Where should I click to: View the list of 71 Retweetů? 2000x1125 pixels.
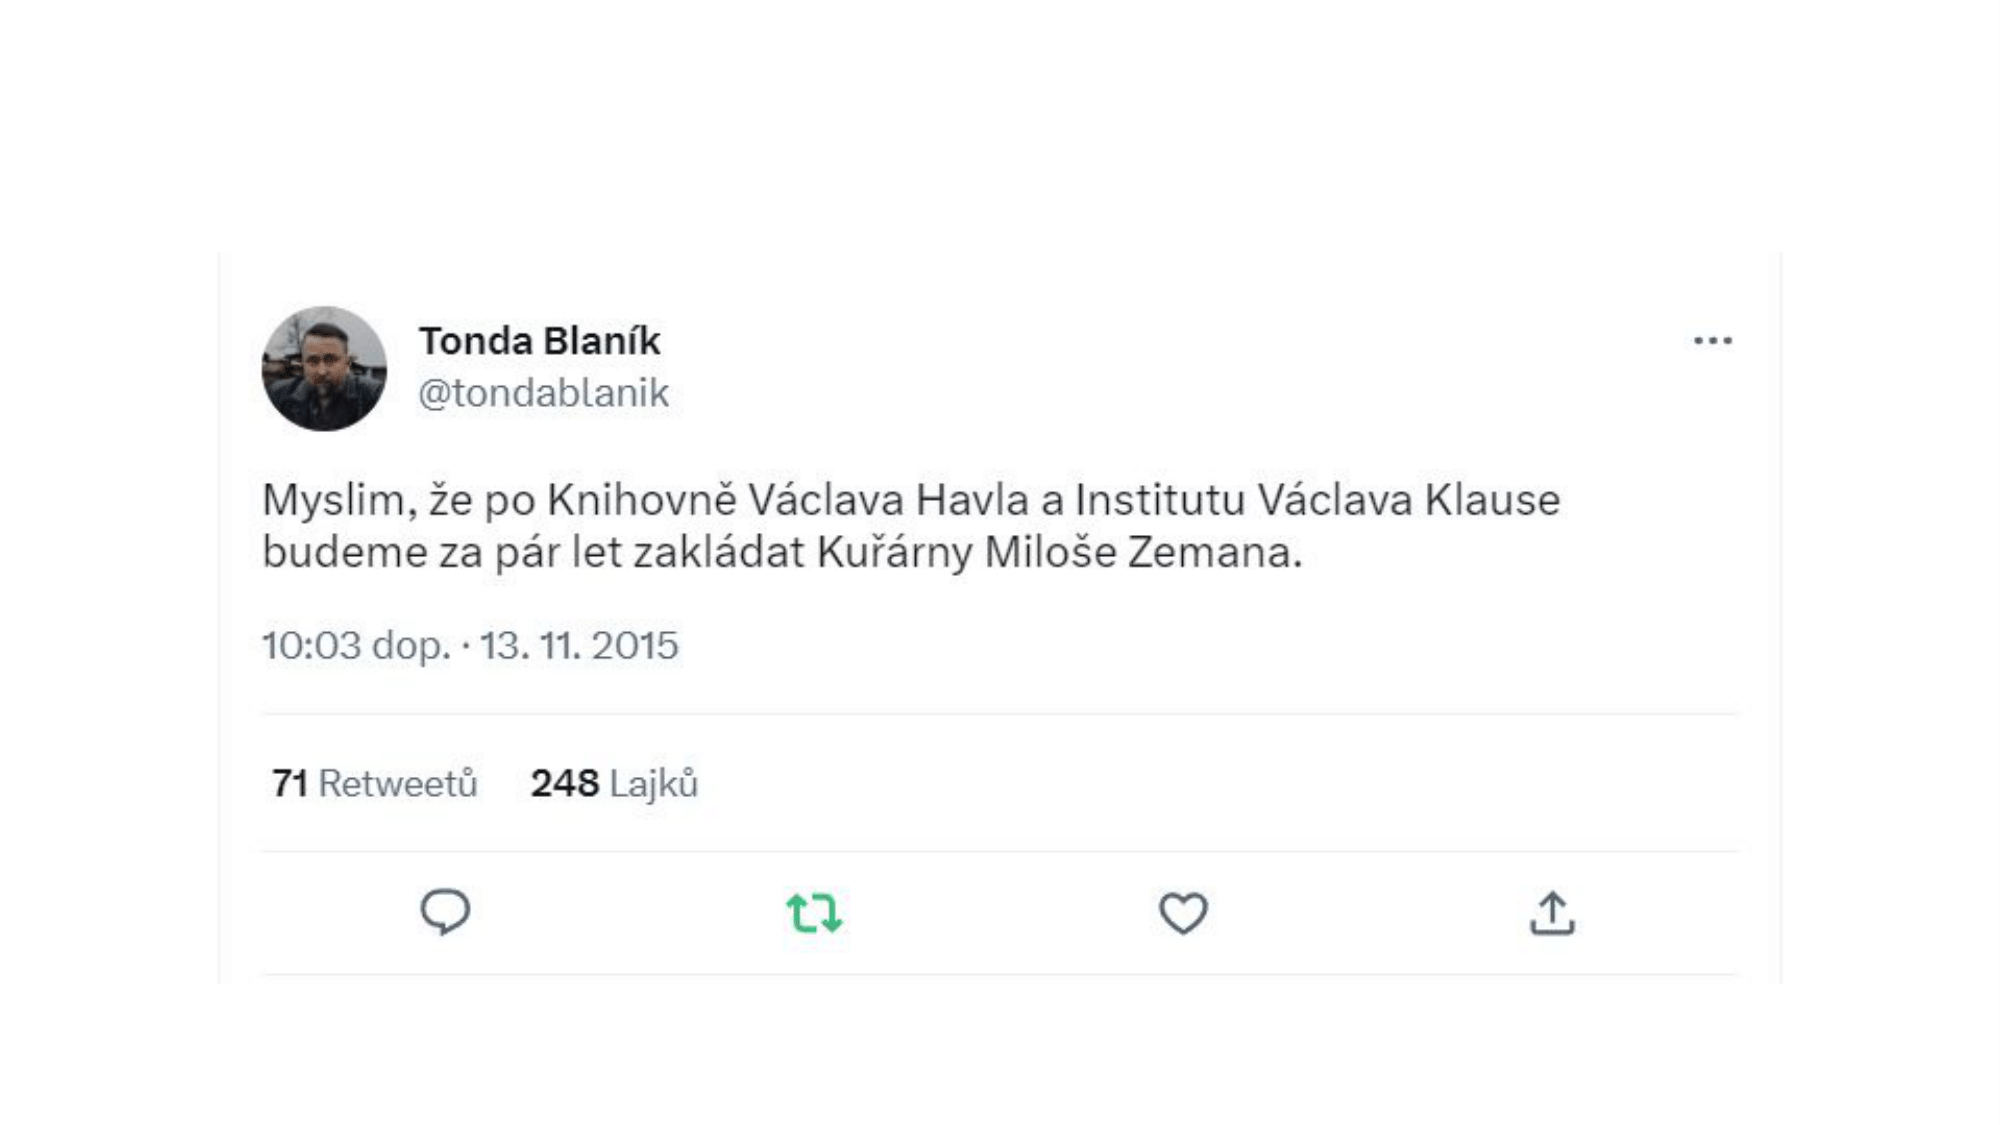point(374,783)
